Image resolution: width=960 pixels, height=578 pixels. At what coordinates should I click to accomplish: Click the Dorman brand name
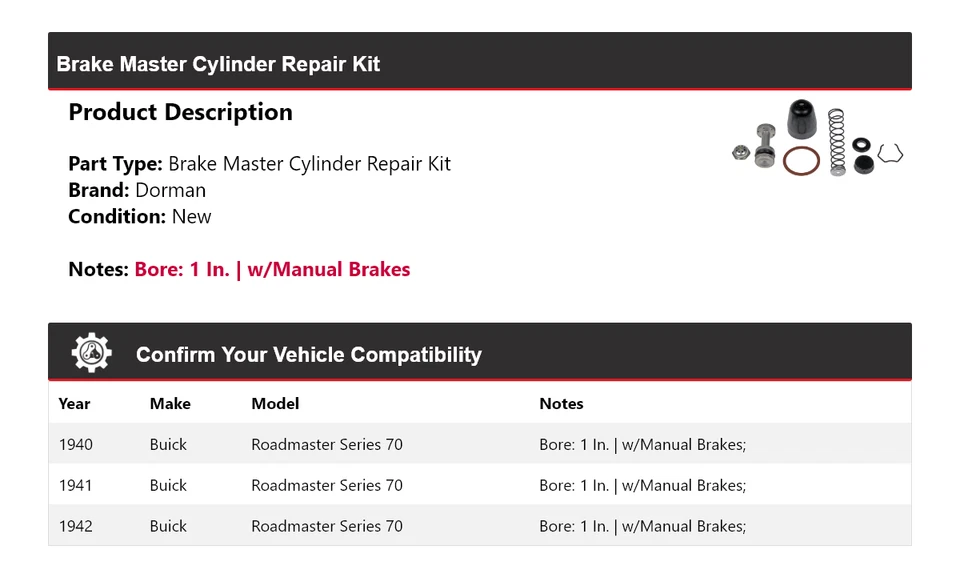170,190
